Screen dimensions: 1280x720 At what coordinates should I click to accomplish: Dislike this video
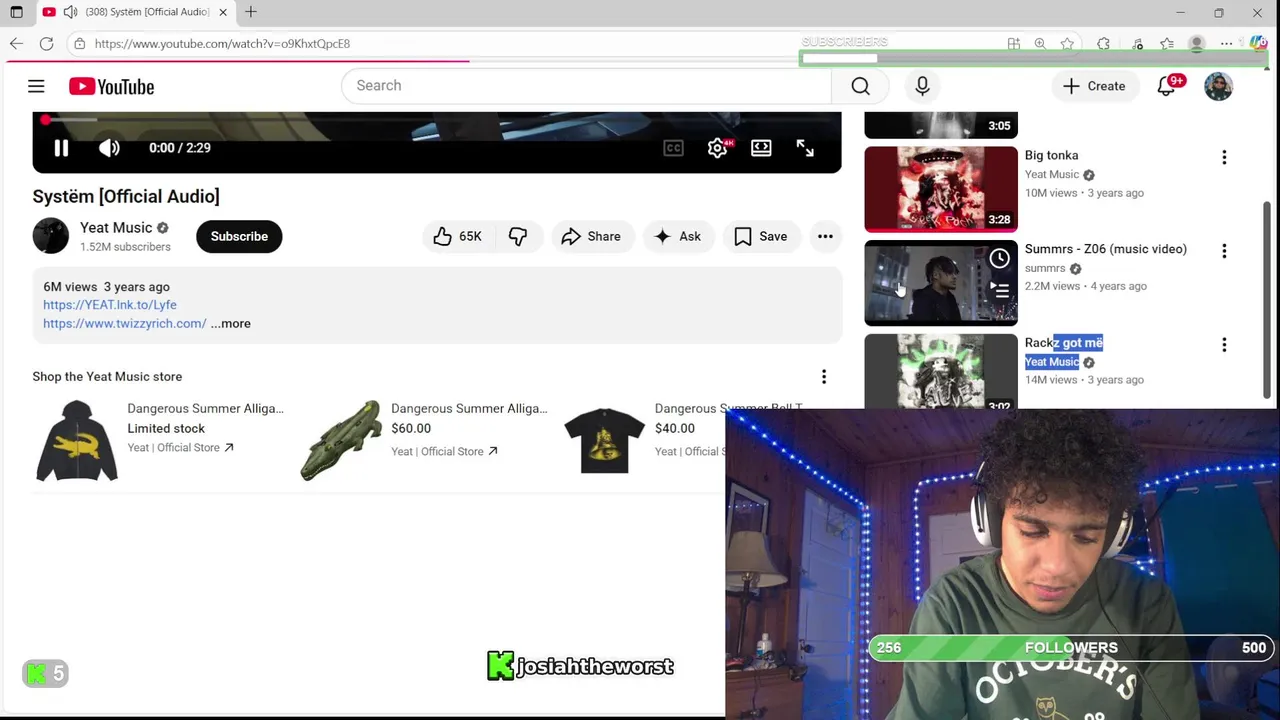click(518, 236)
